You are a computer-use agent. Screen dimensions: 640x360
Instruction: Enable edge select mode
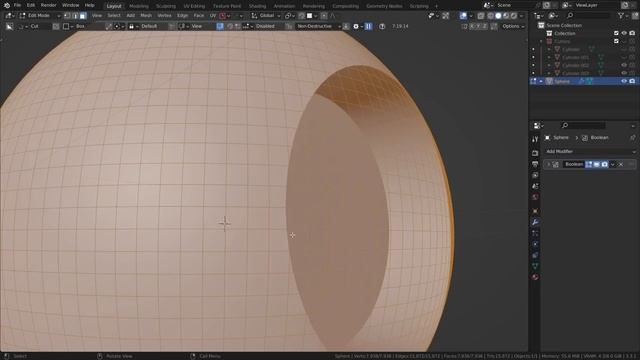click(x=75, y=16)
